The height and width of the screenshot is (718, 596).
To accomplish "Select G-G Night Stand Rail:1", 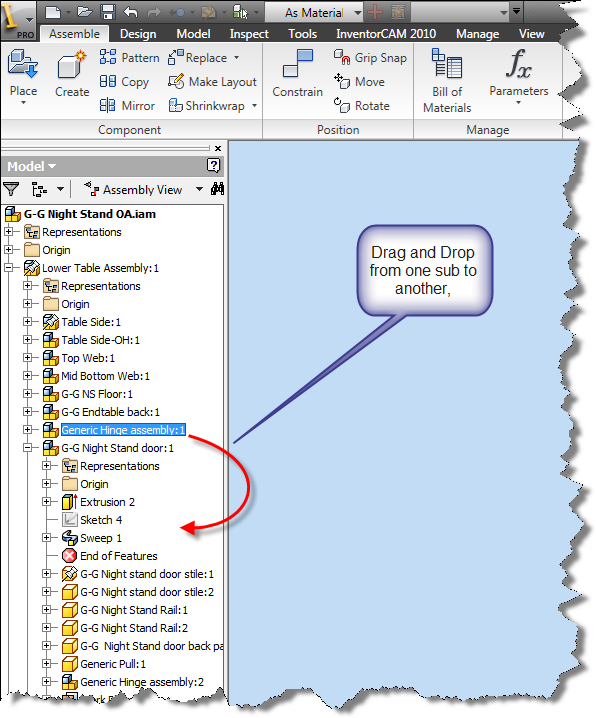I will [134, 610].
